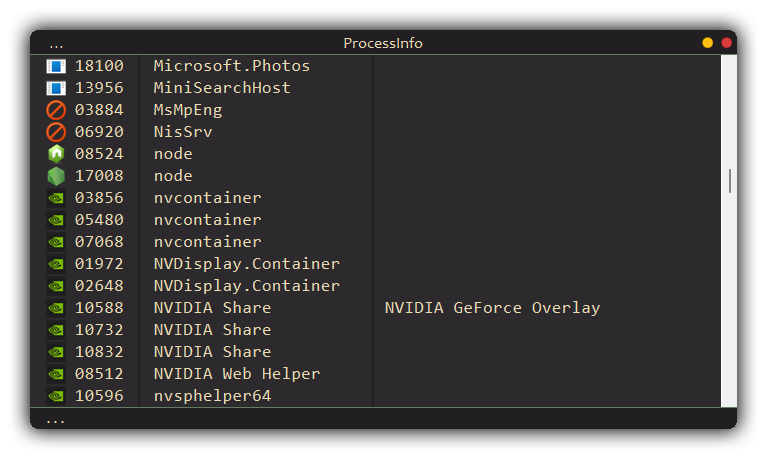Click the node icon for PID 08524
Screen dimensions: 767x459
[x=56, y=154]
